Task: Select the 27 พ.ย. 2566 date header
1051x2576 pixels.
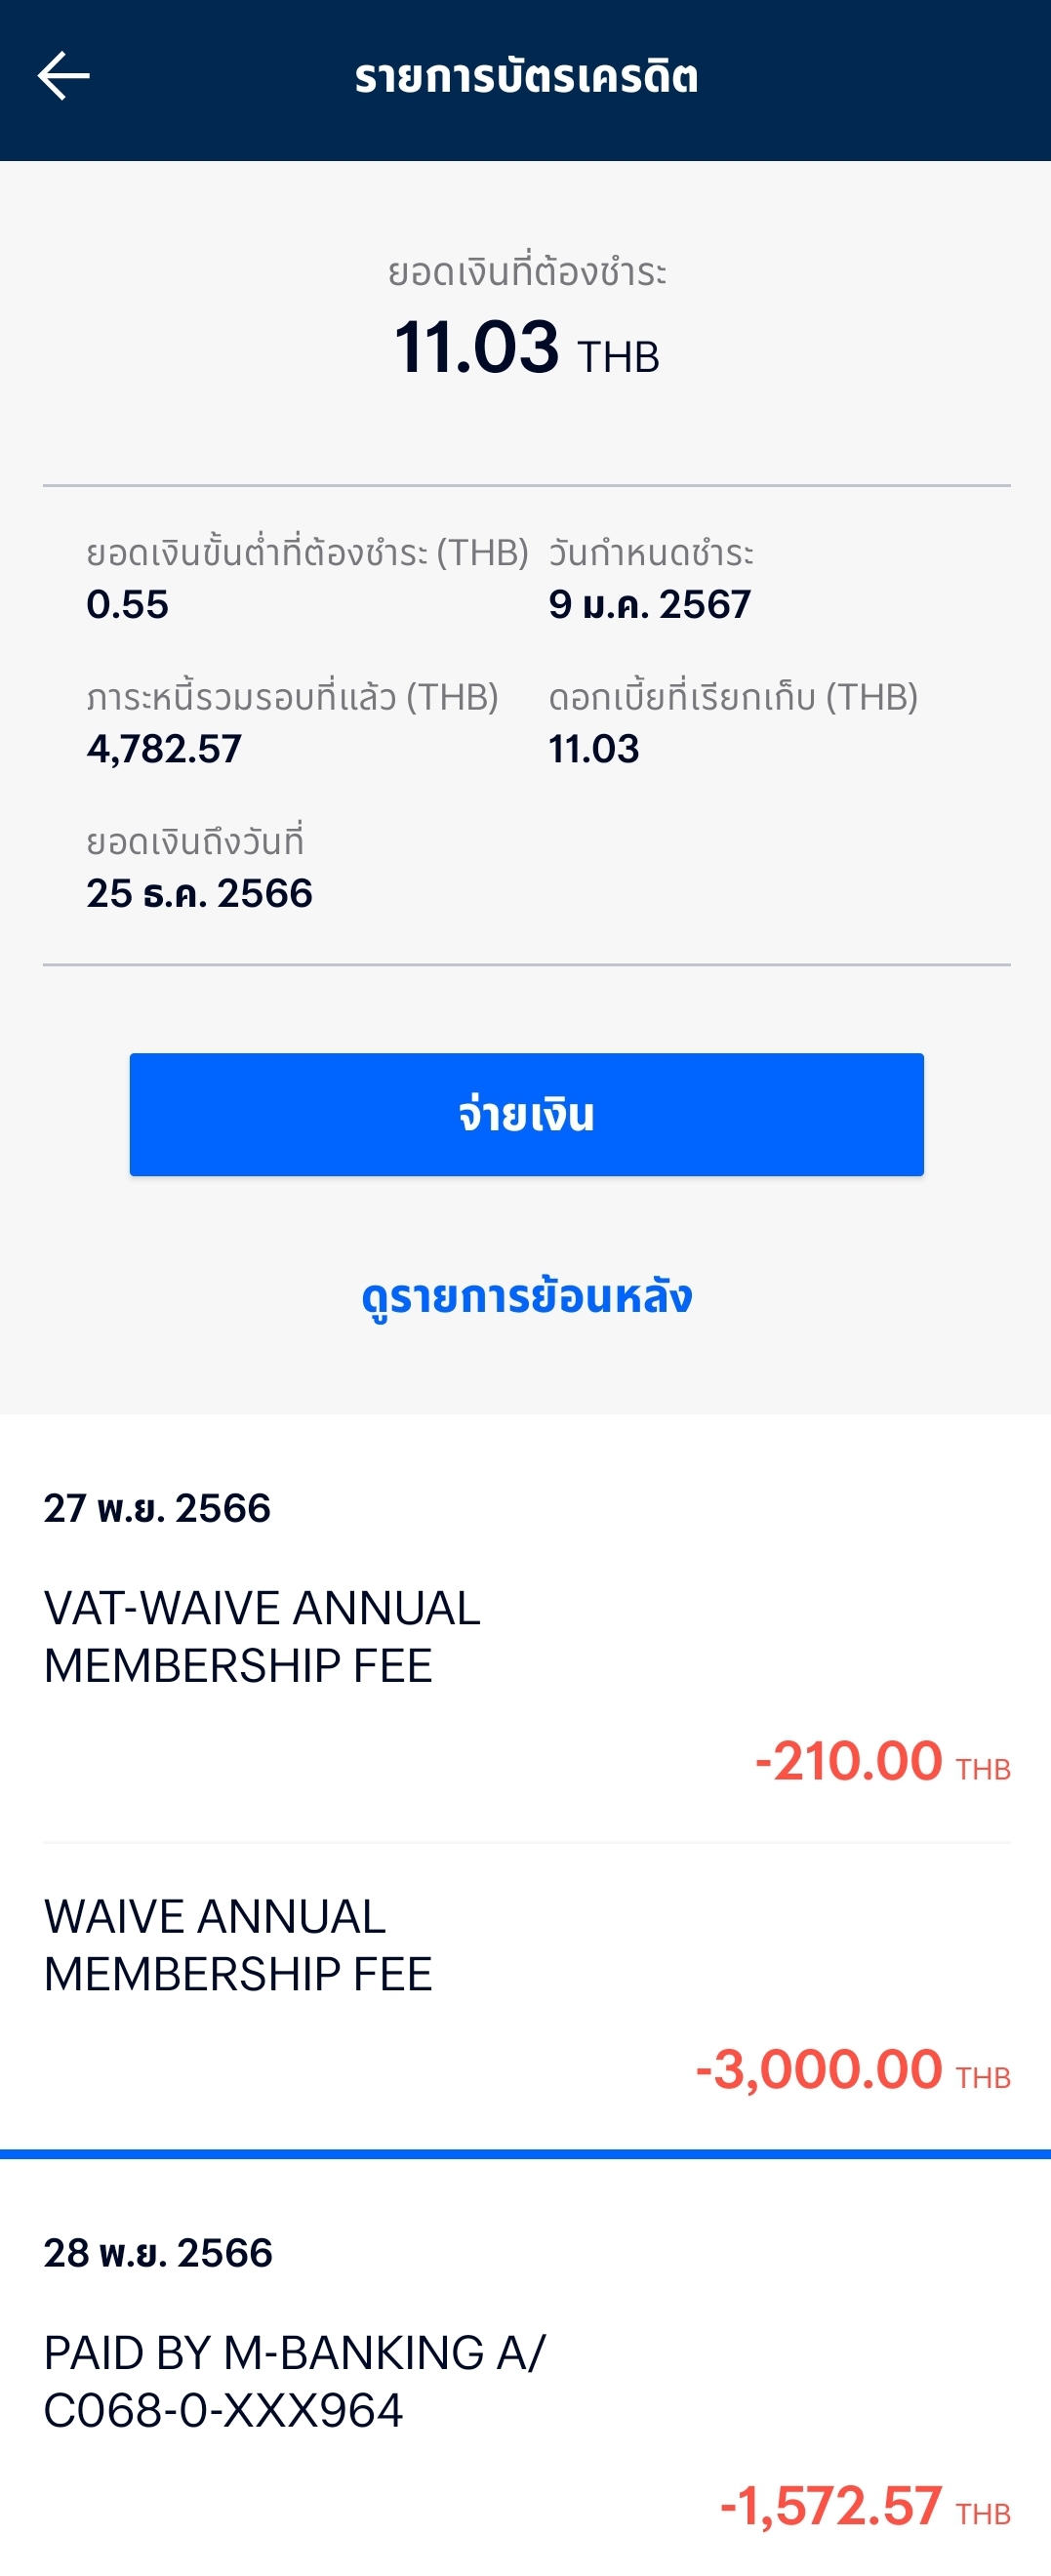Action: 157,1507
